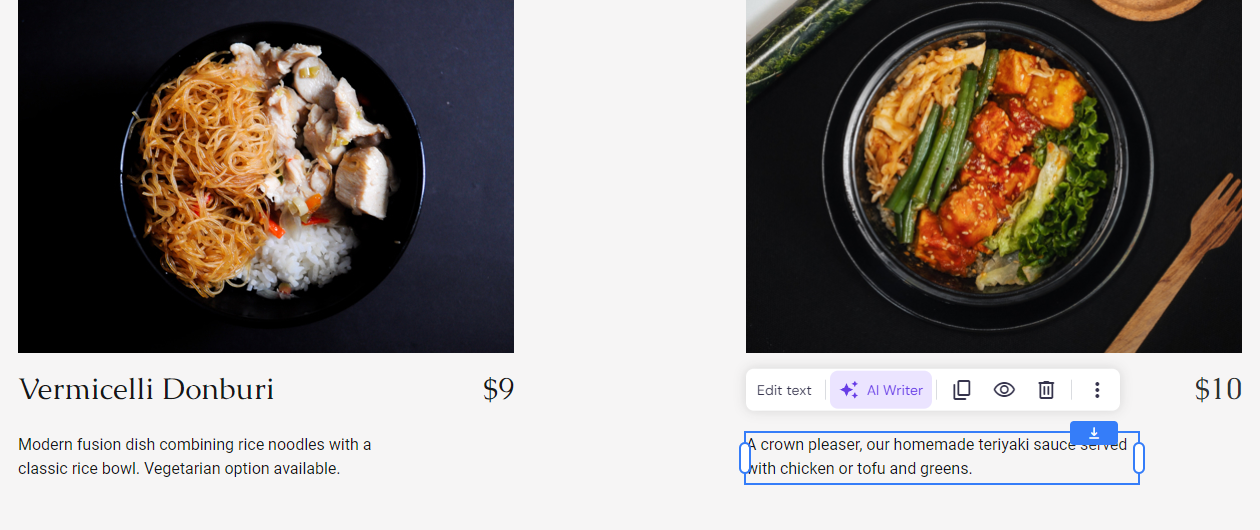Image resolution: width=1260 pixels, height=530 pixels.
Task: Select the Vermicelli Donburi title
Action: click(x=146, y=389)
